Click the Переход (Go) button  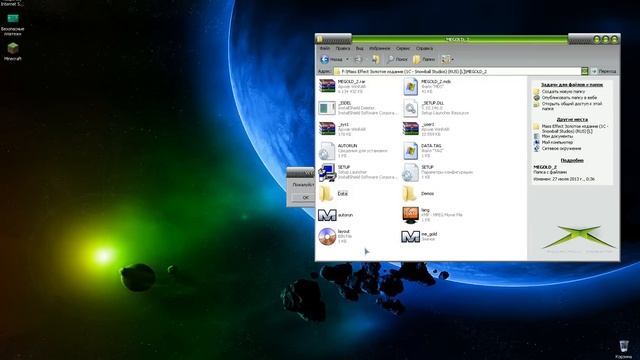point(604,71)
